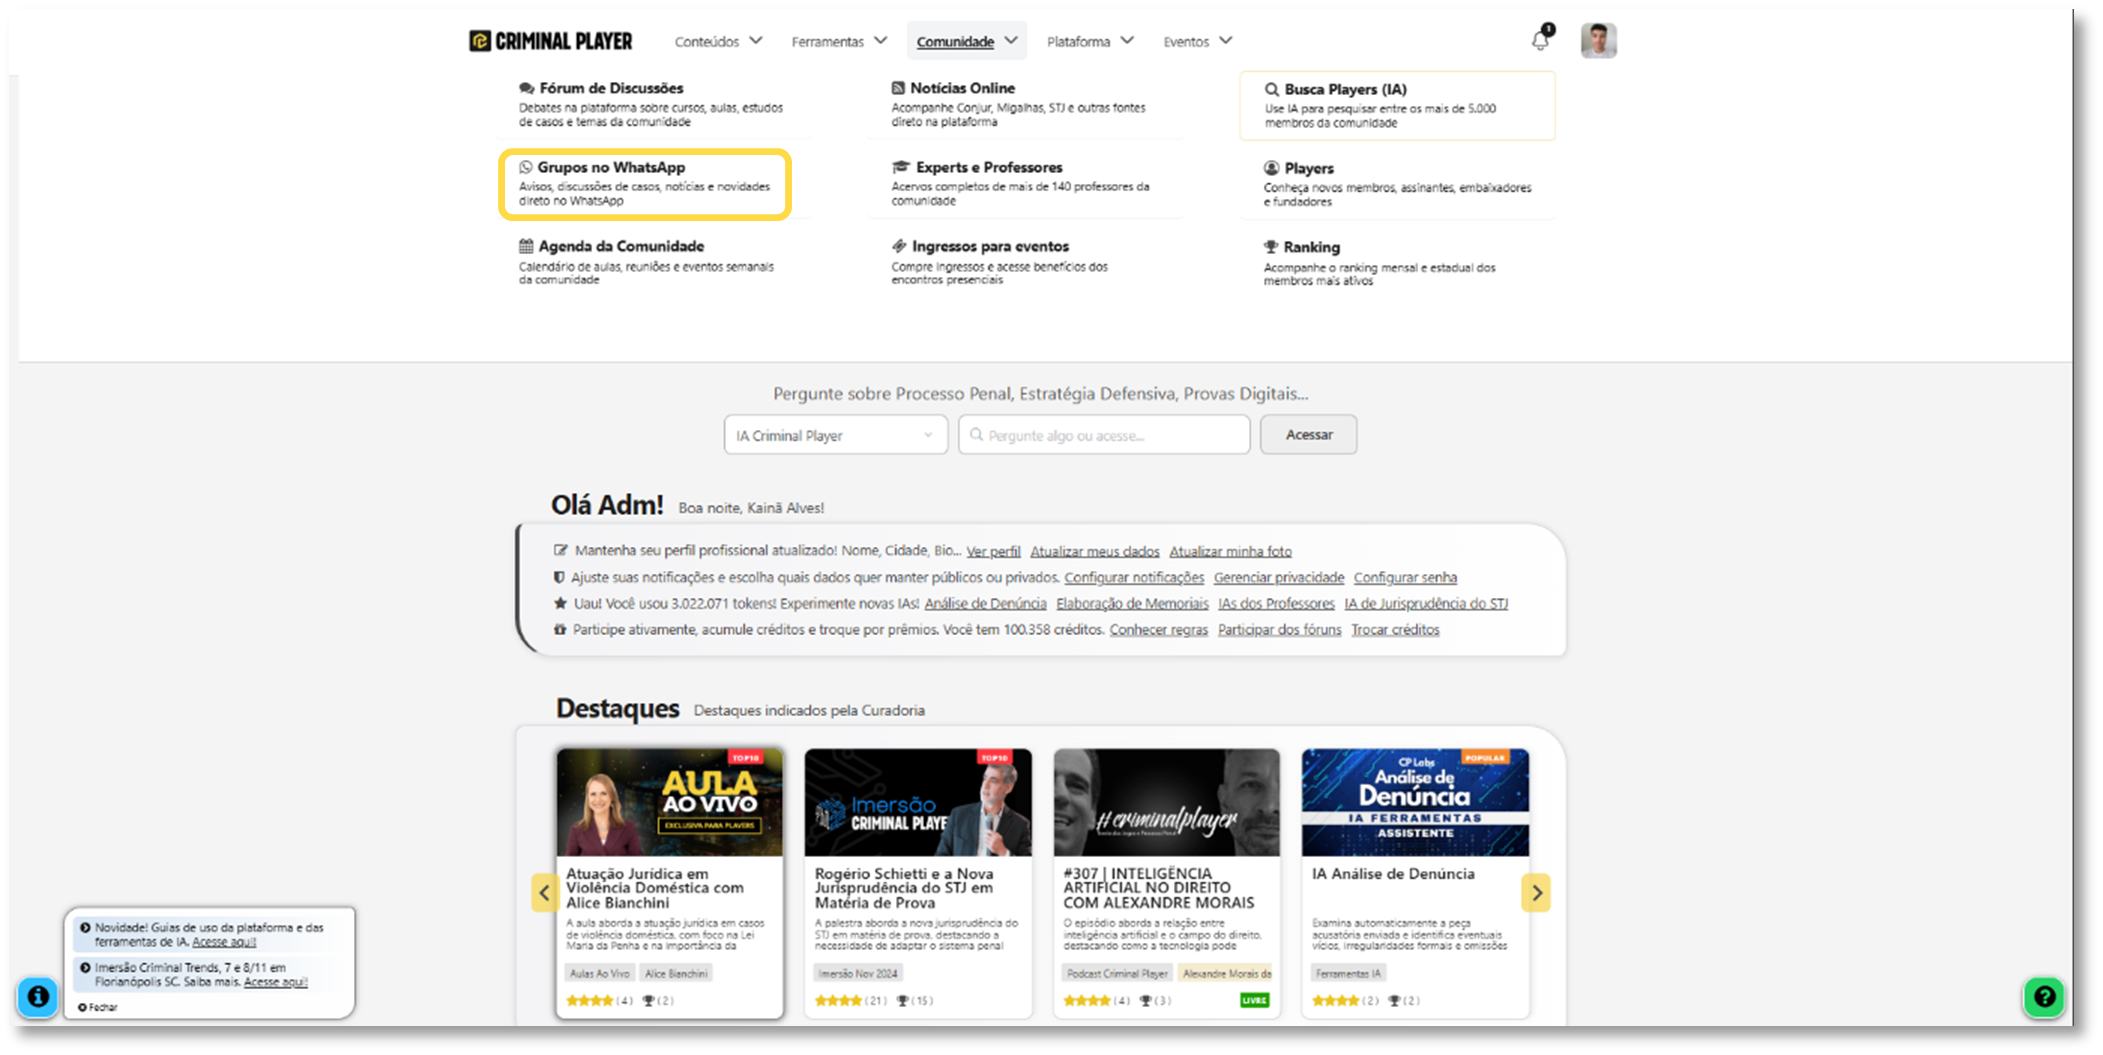This screenshot has height=1055, width=2103.
Task: Open the IA Criminal Player selector
Action: (x=835, y=435)
